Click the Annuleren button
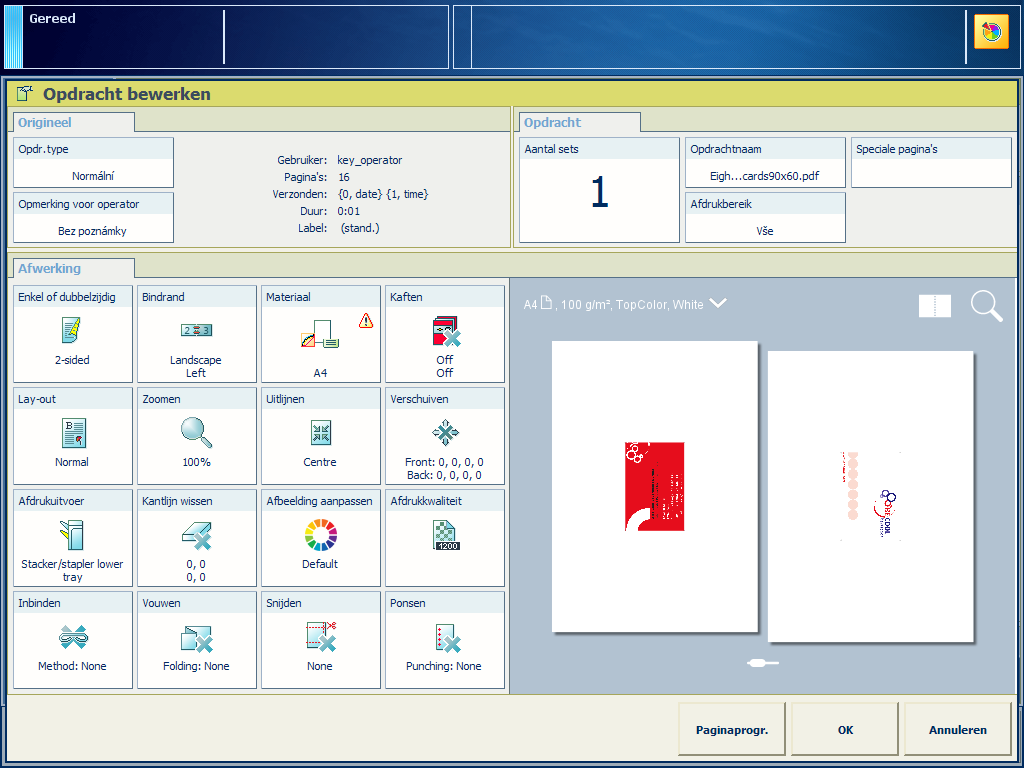The height and width of the screenshot is (768, 1024). coord(957,730)
